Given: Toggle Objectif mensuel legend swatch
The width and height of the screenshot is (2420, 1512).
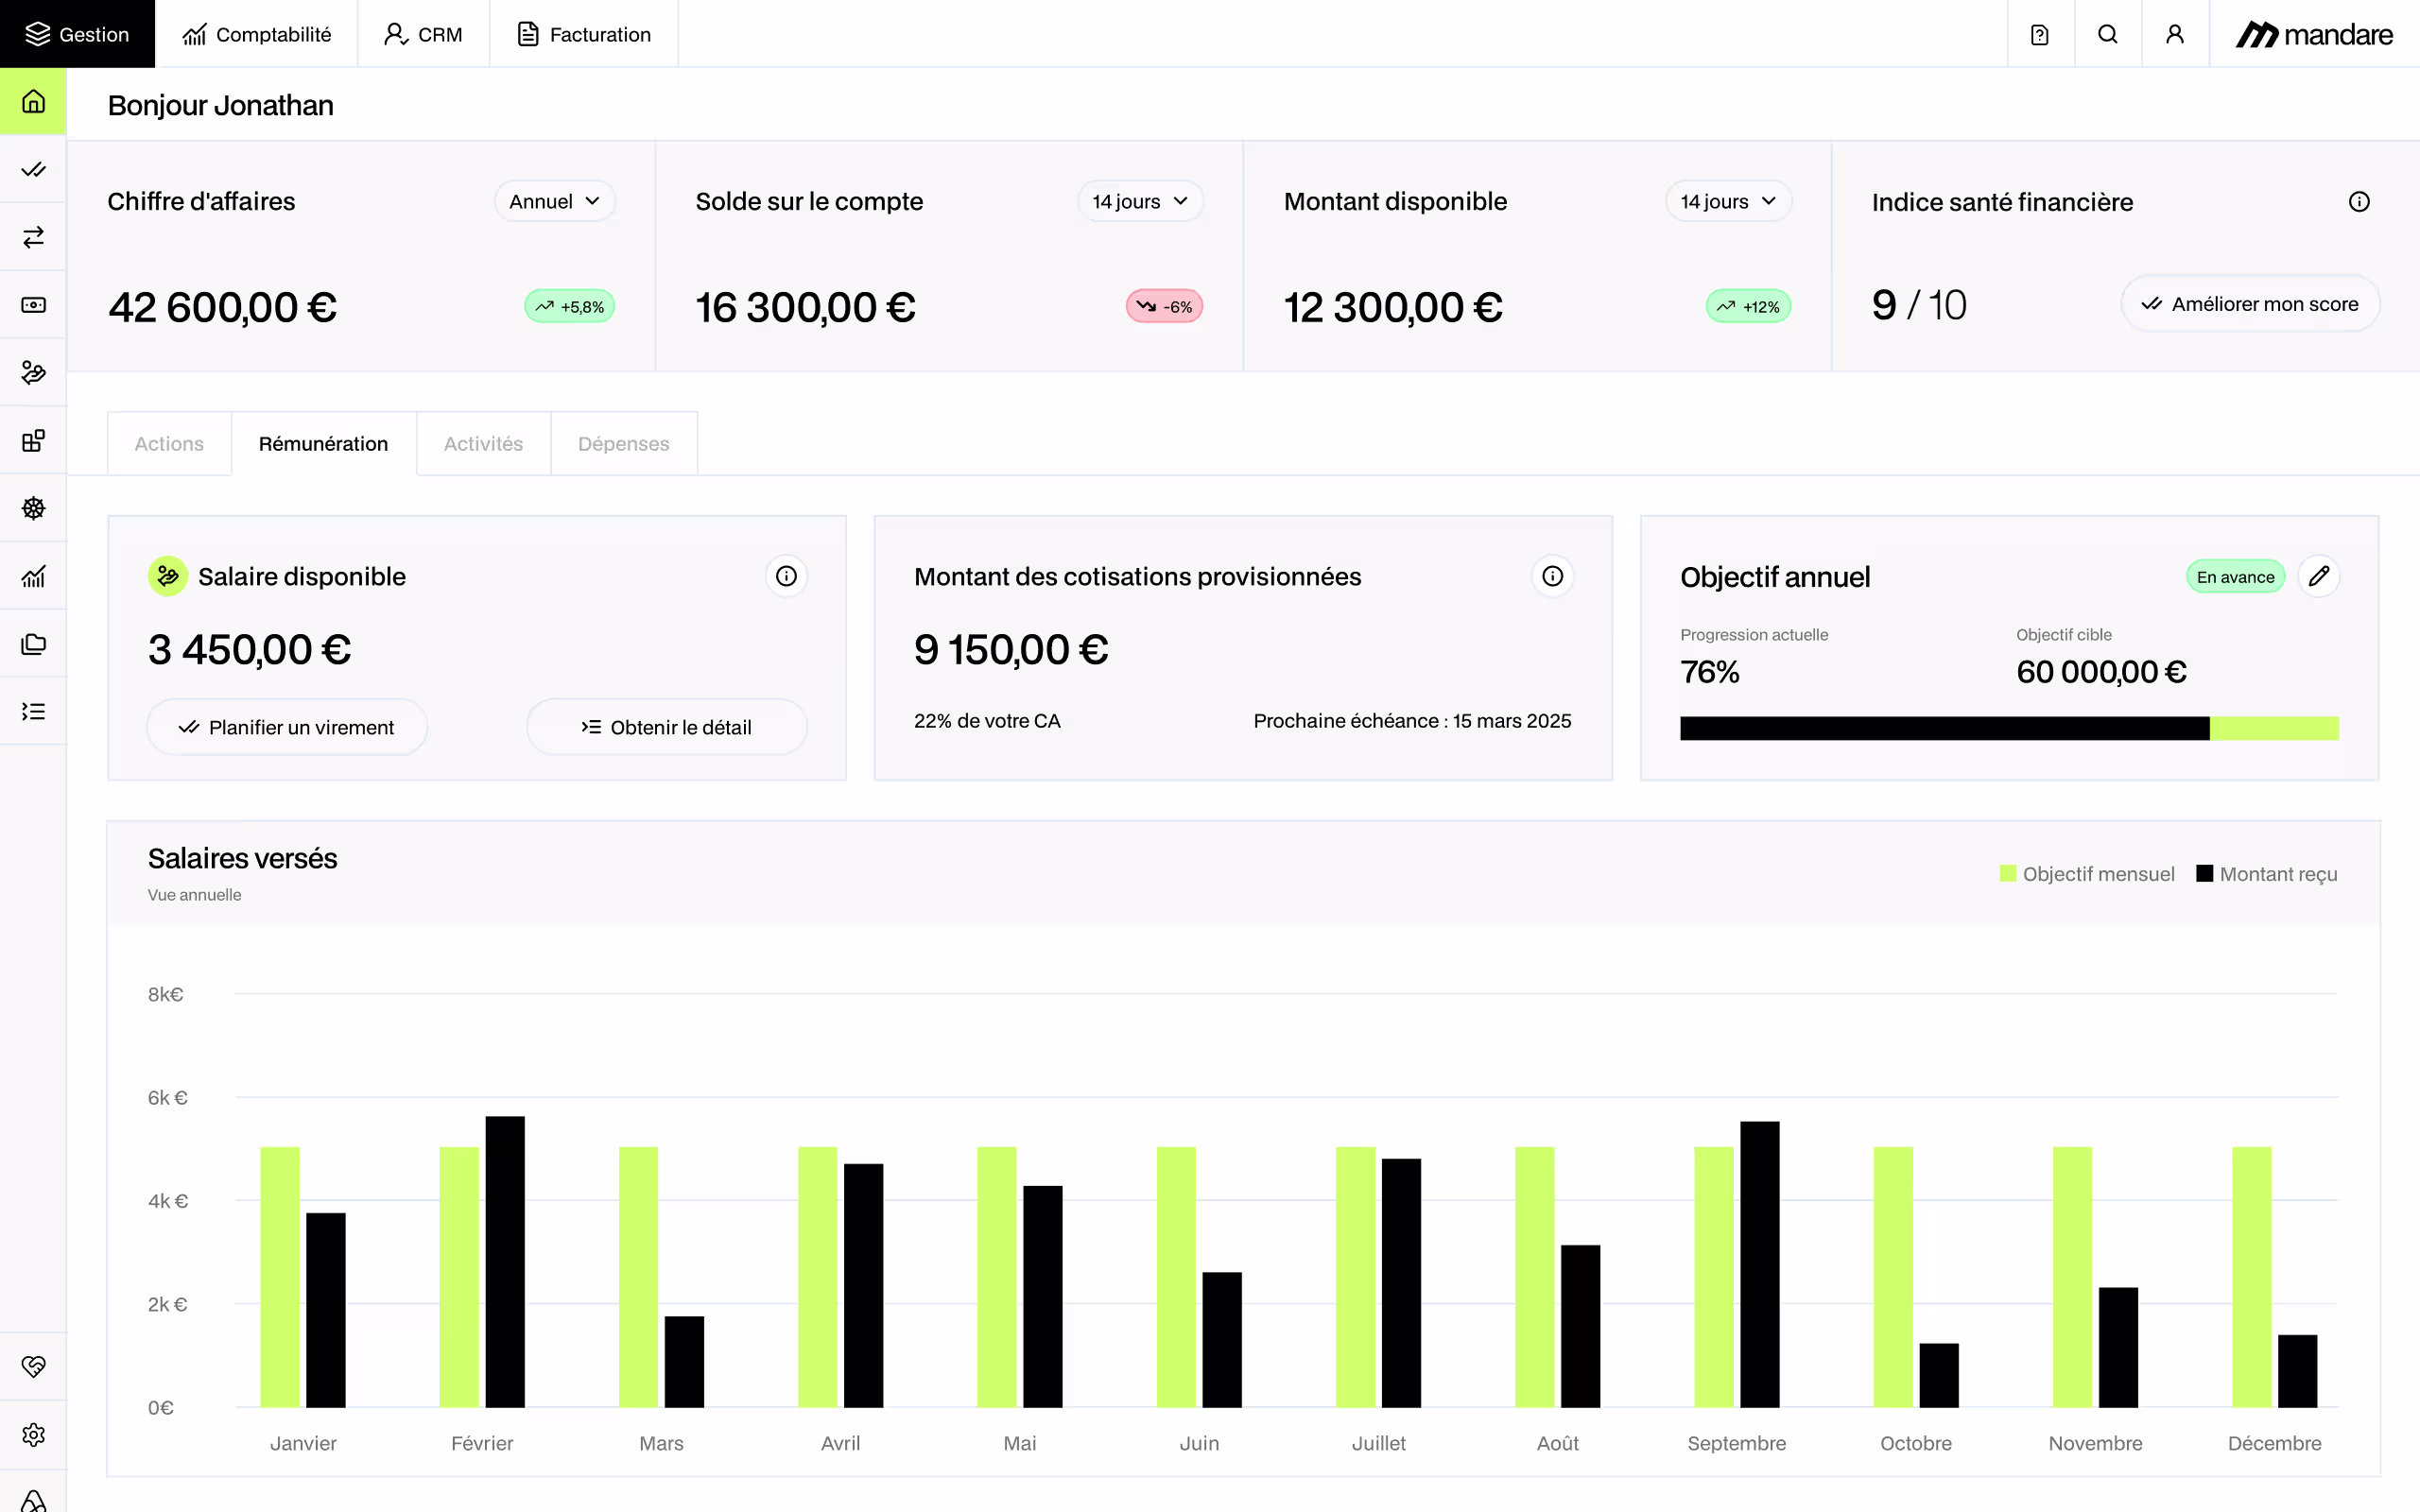Looking at the screenshot, I should [x=2007, y=873].
